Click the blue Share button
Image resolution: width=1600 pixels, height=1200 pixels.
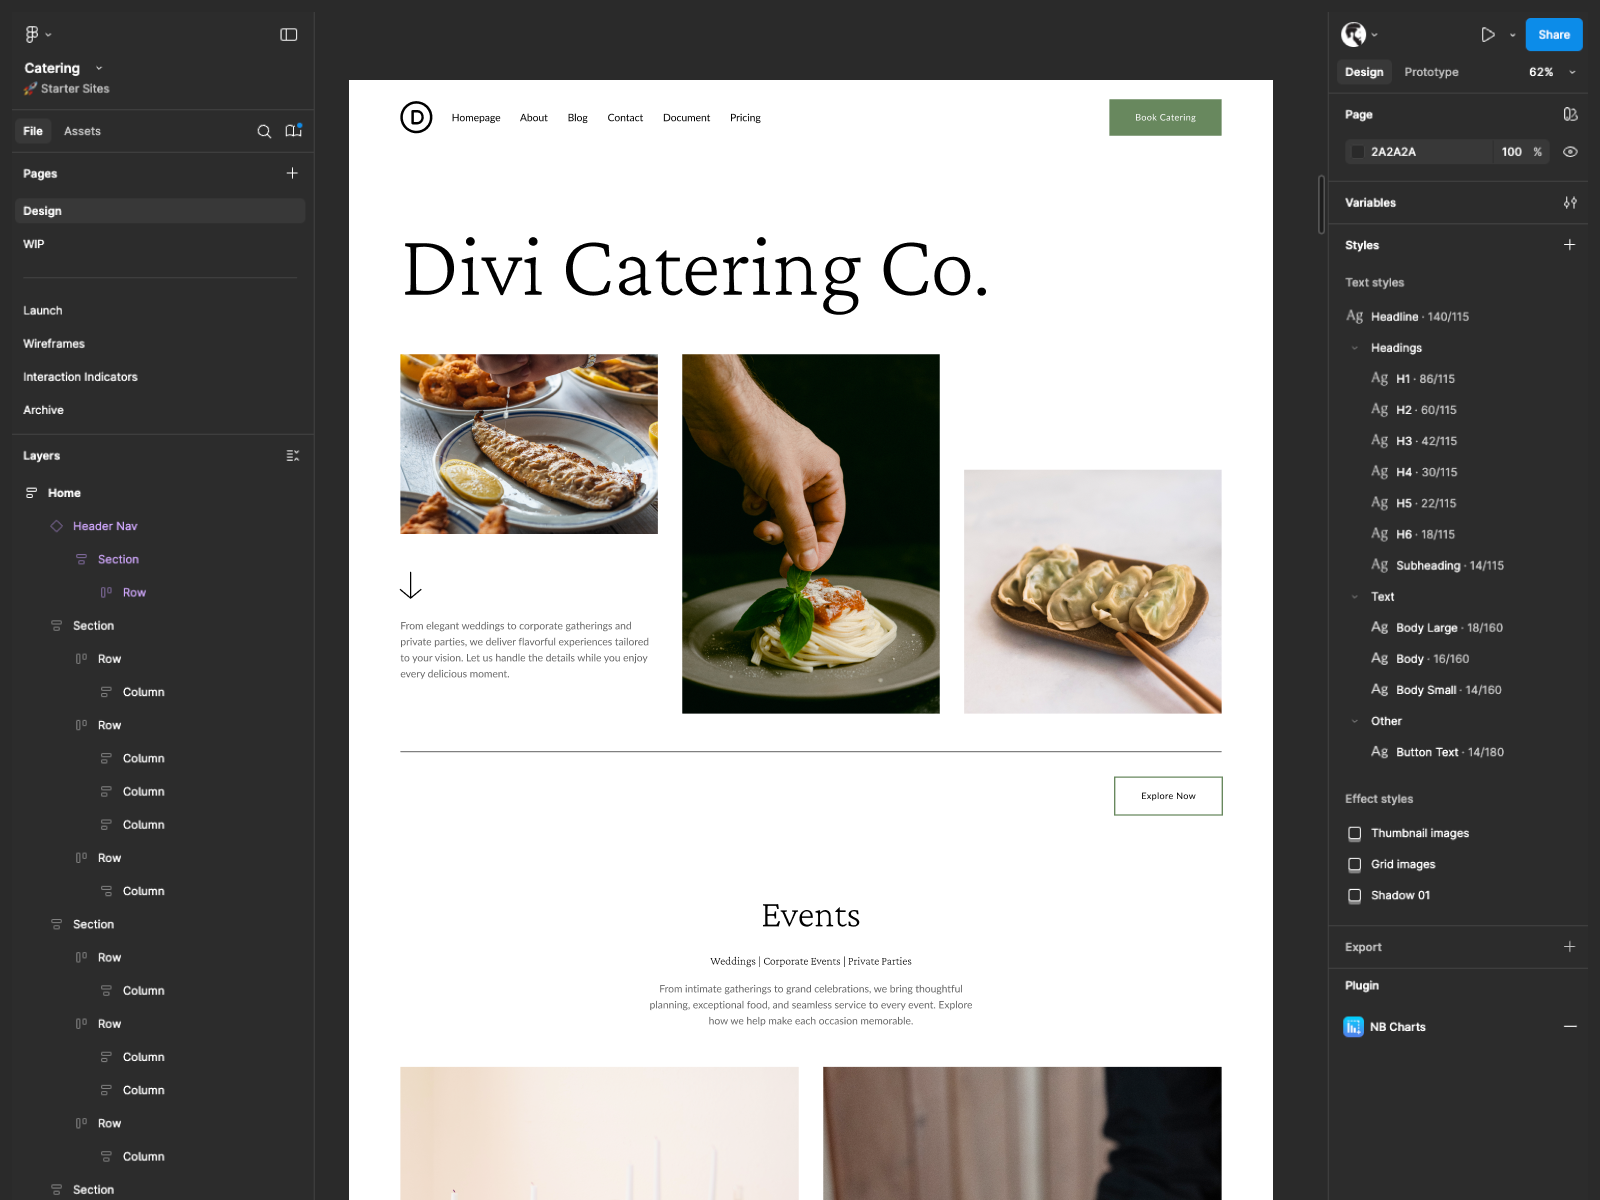point(1553,34)
